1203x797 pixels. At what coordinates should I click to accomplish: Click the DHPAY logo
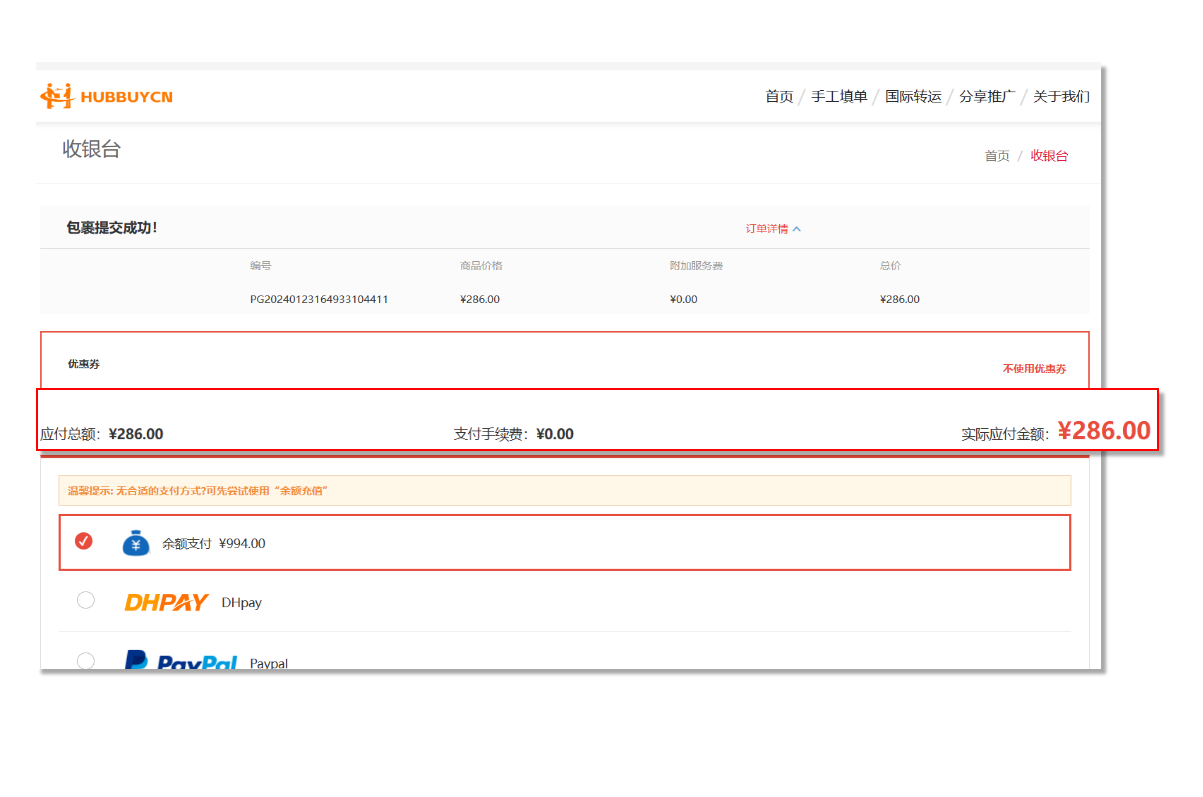coord(166,602)
